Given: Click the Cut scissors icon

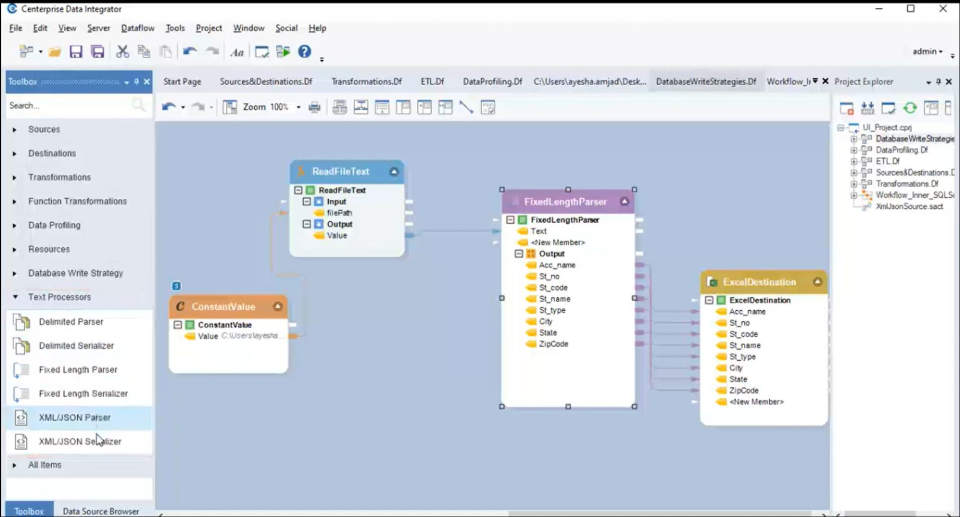Looking at the screenshot, I should click(122, 52).
